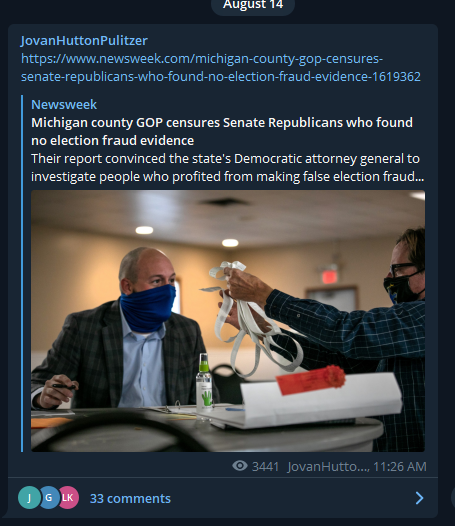Click the views eye icon
This screenshot has height=526, width=455.
tap(240, 466)
